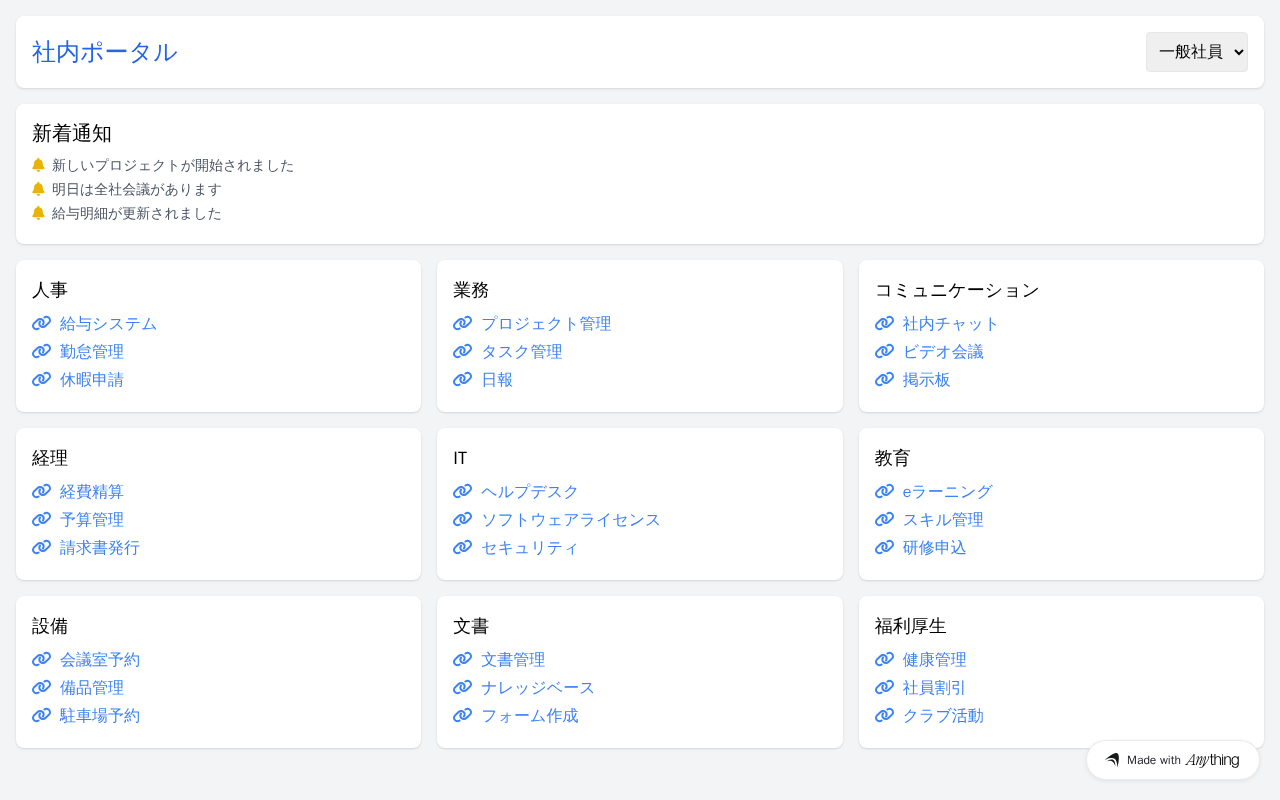
Task: Open ソフトウェアライセンス link
Action: tap(570, 520)
